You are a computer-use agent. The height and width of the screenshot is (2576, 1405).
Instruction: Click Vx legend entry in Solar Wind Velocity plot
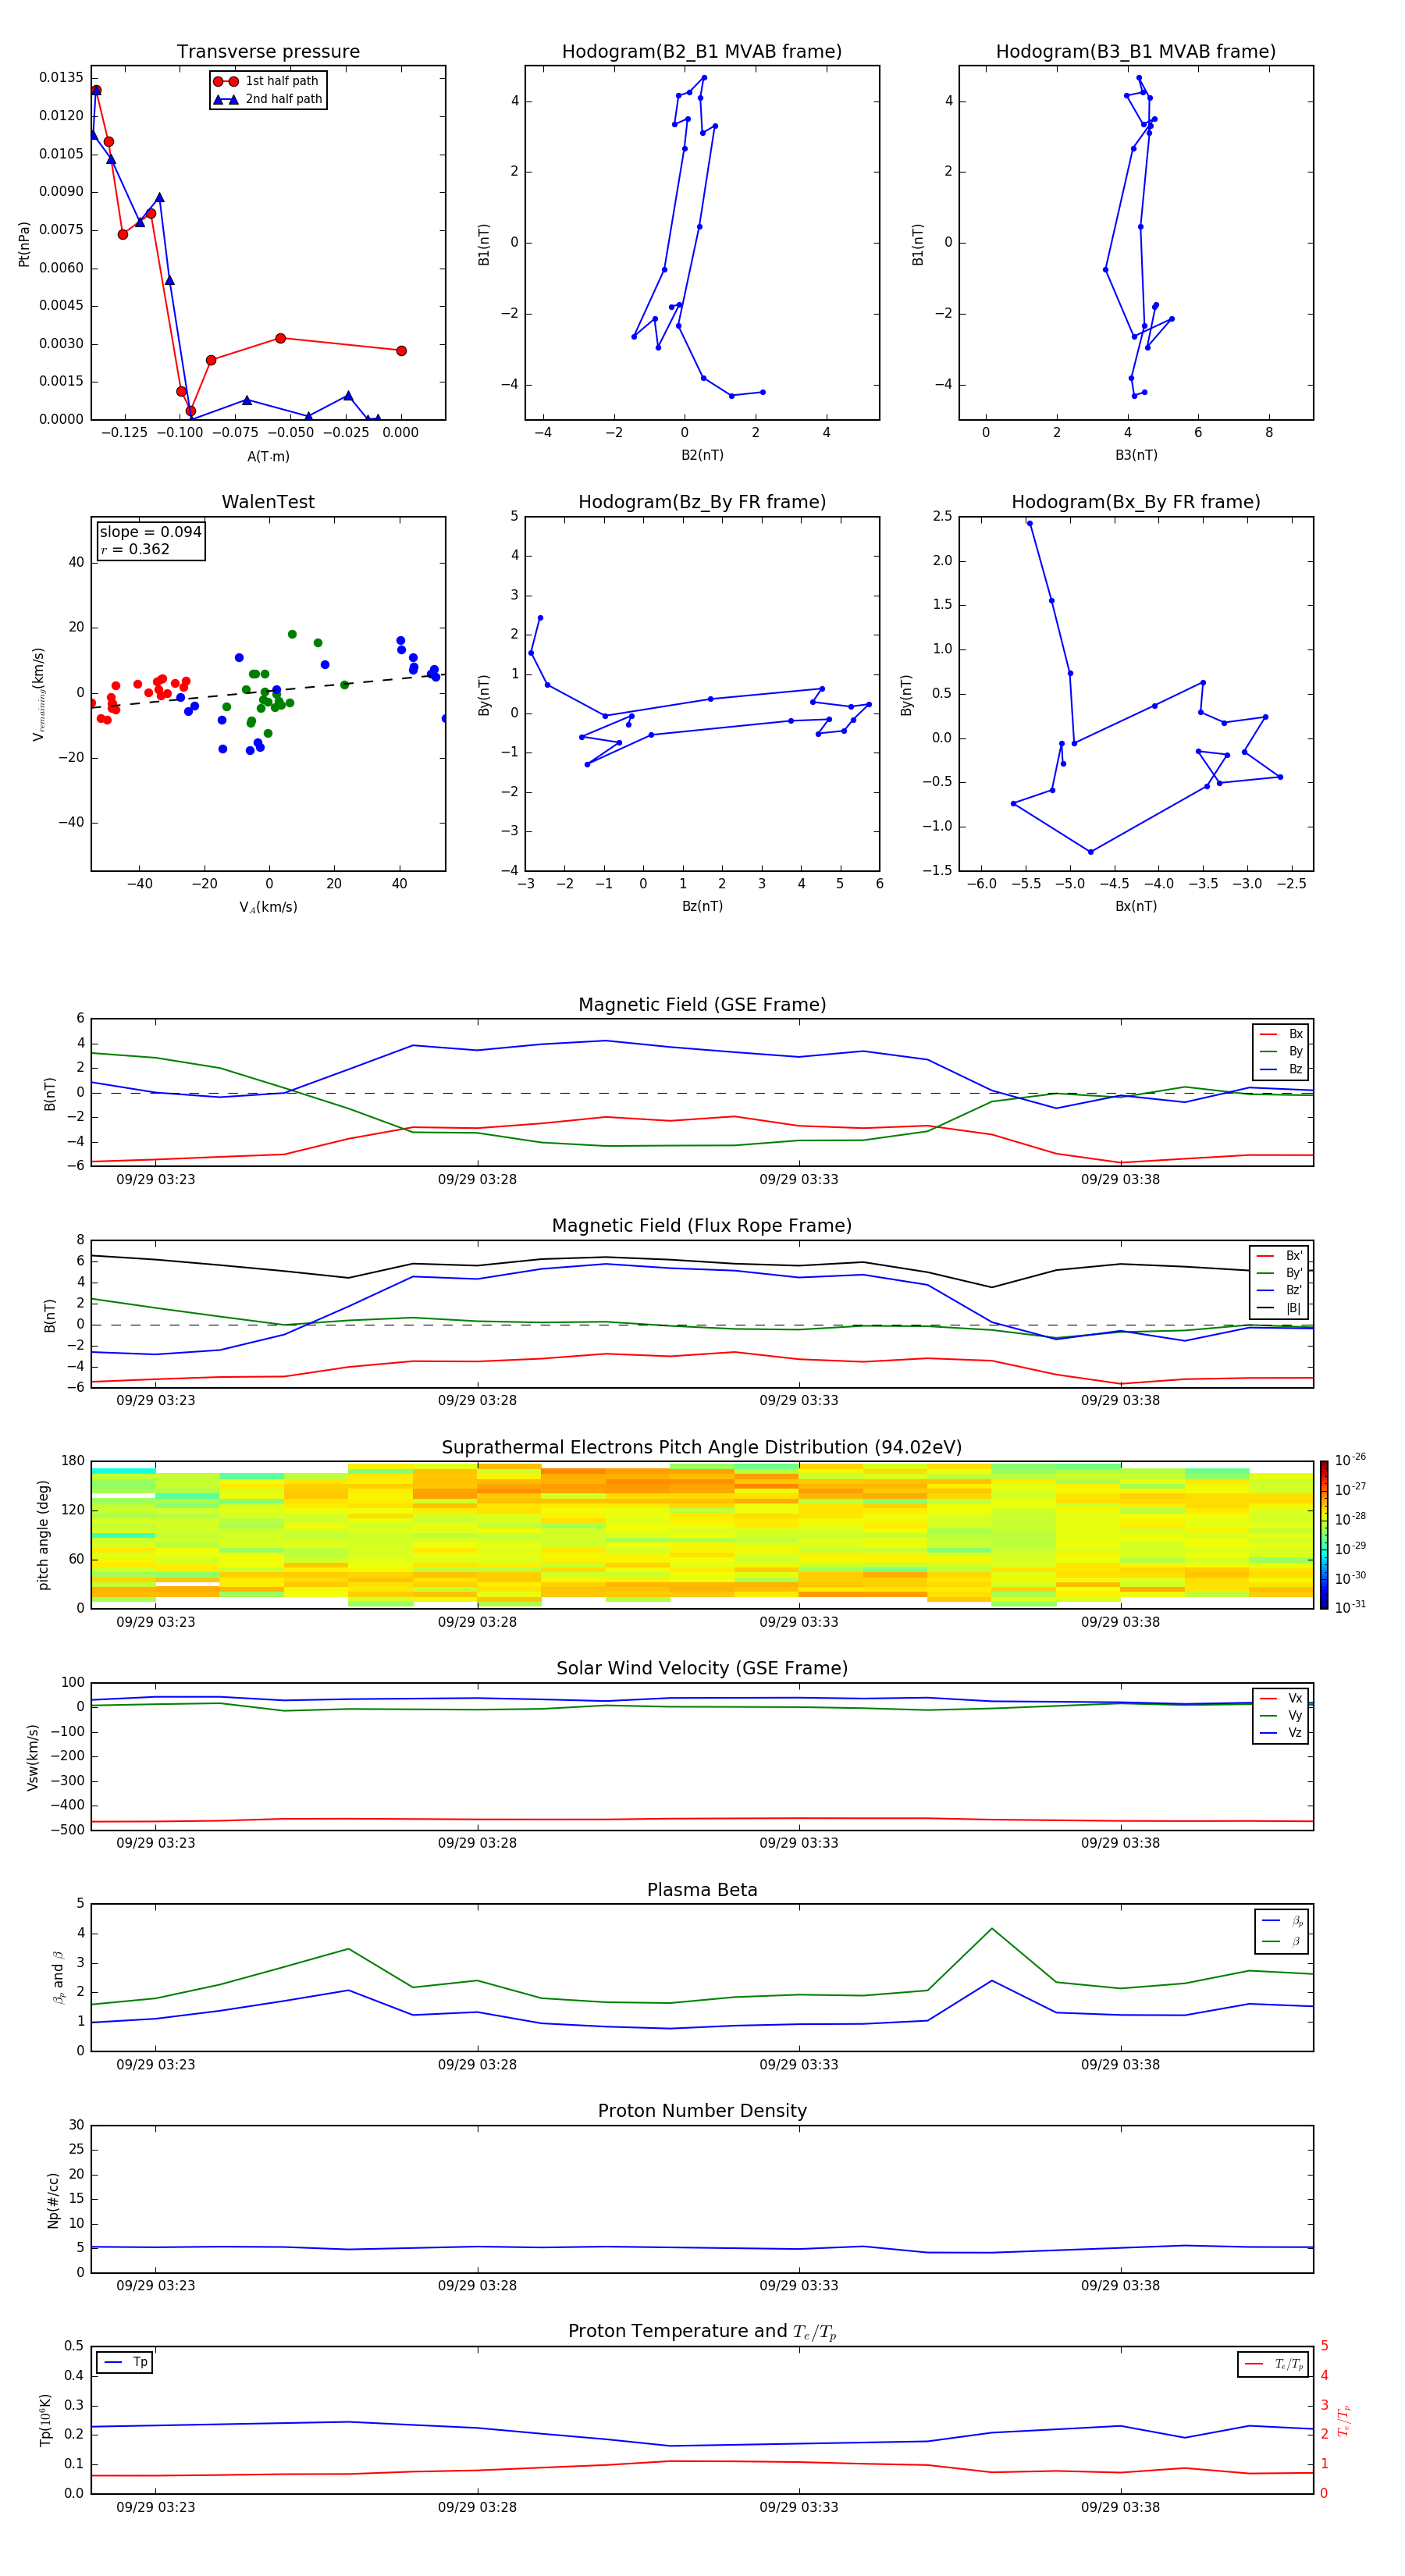click(1281, 1698)
